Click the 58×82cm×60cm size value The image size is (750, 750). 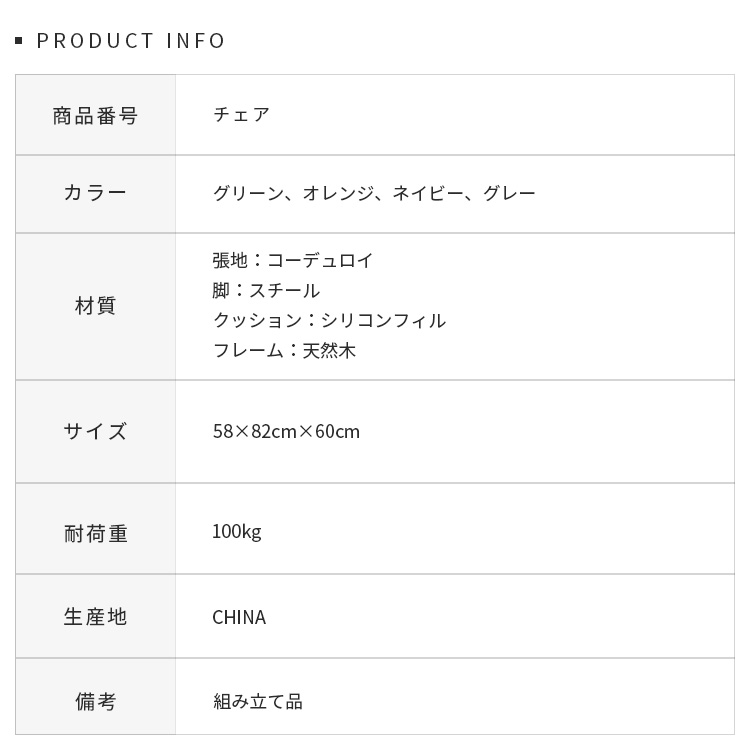286,432
